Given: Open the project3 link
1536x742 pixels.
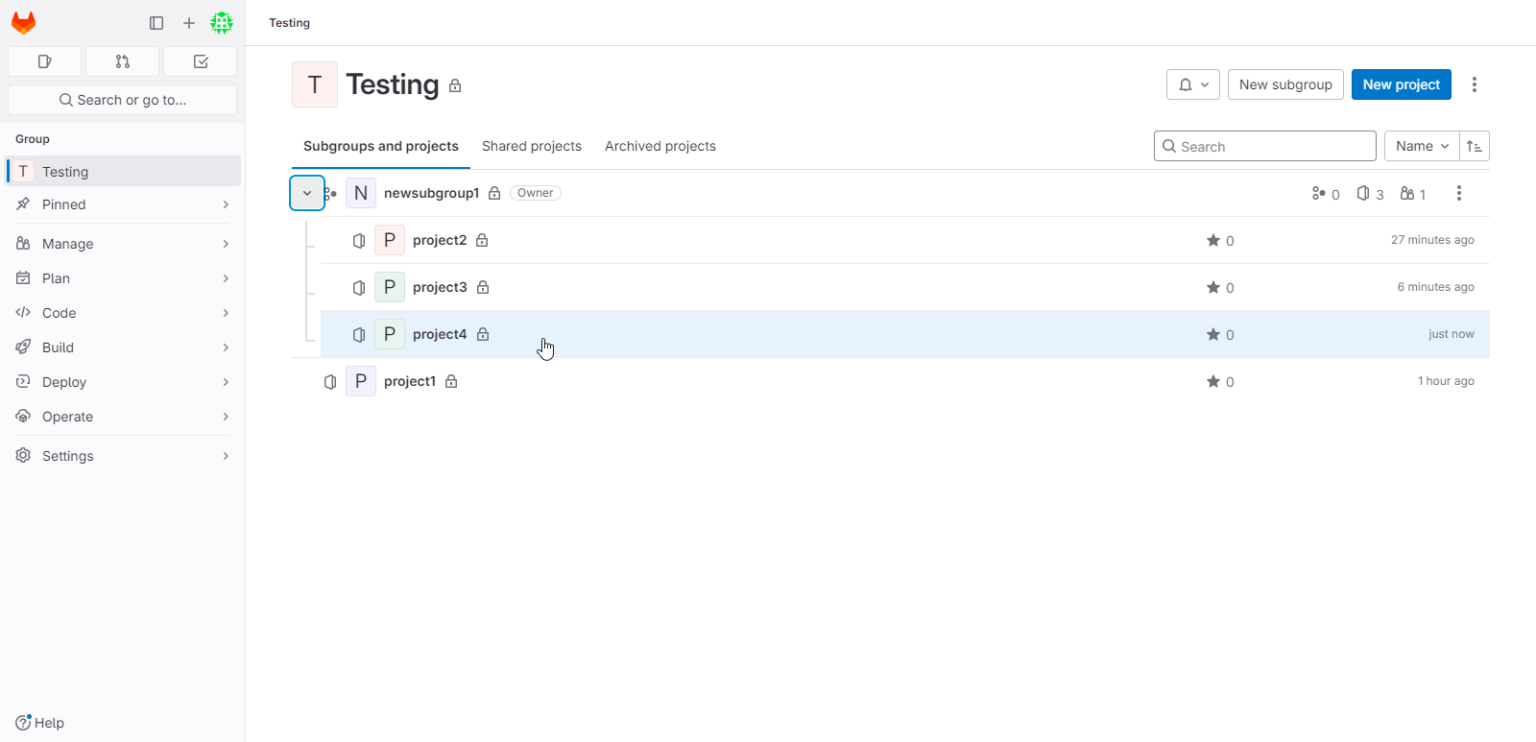Looking at the screenshot, I should click(439, 287).
